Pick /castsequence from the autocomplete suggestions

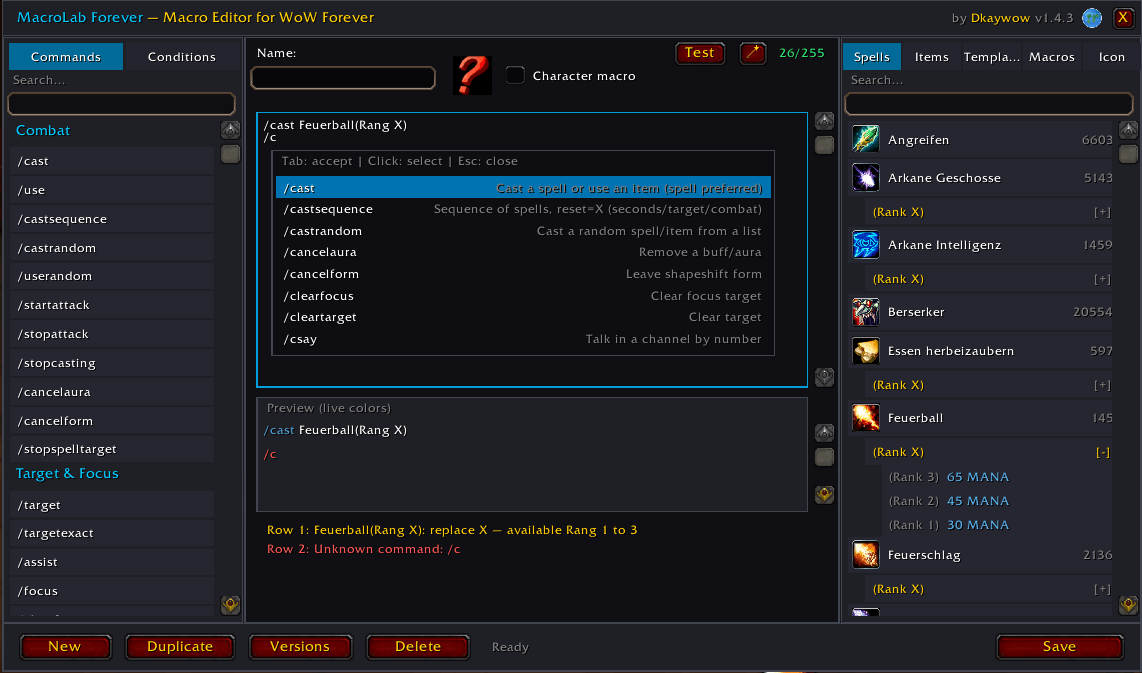coord(523,210)
